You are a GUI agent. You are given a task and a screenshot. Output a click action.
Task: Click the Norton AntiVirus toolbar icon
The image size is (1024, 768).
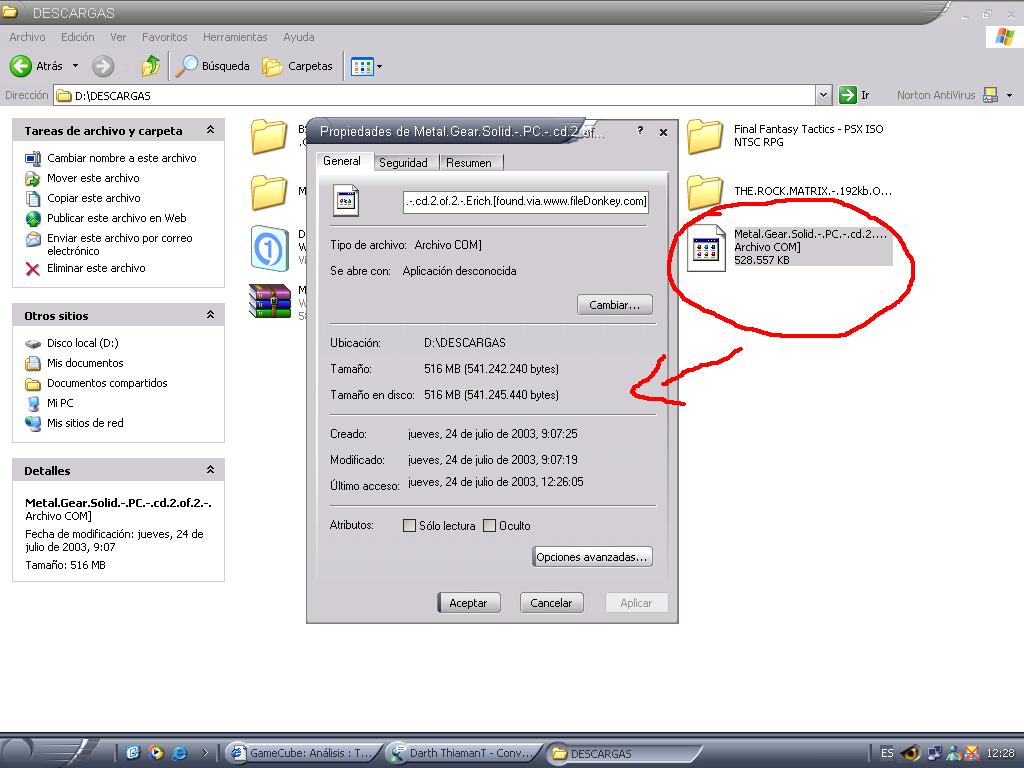tap(990, 95)
